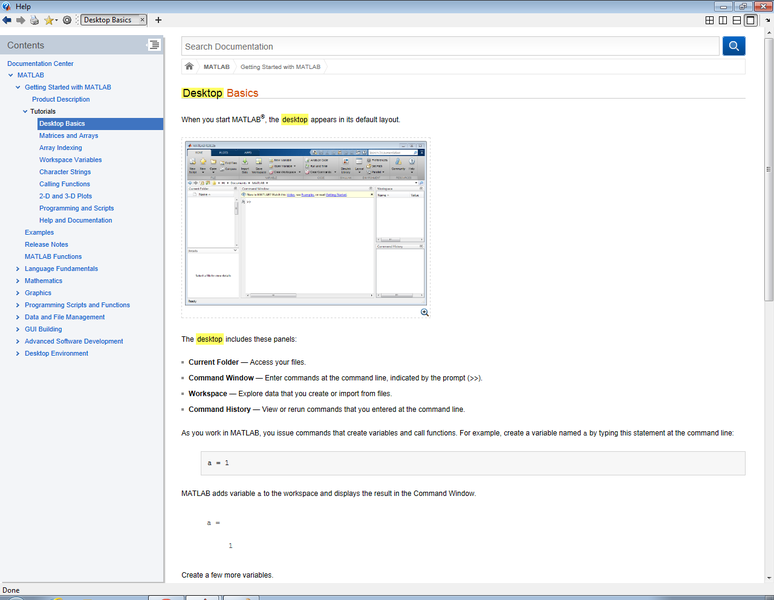Viewport: 774px width, 600px height.
Task: Click the scrollbar up arrow
Action: [x=769, y=33]
